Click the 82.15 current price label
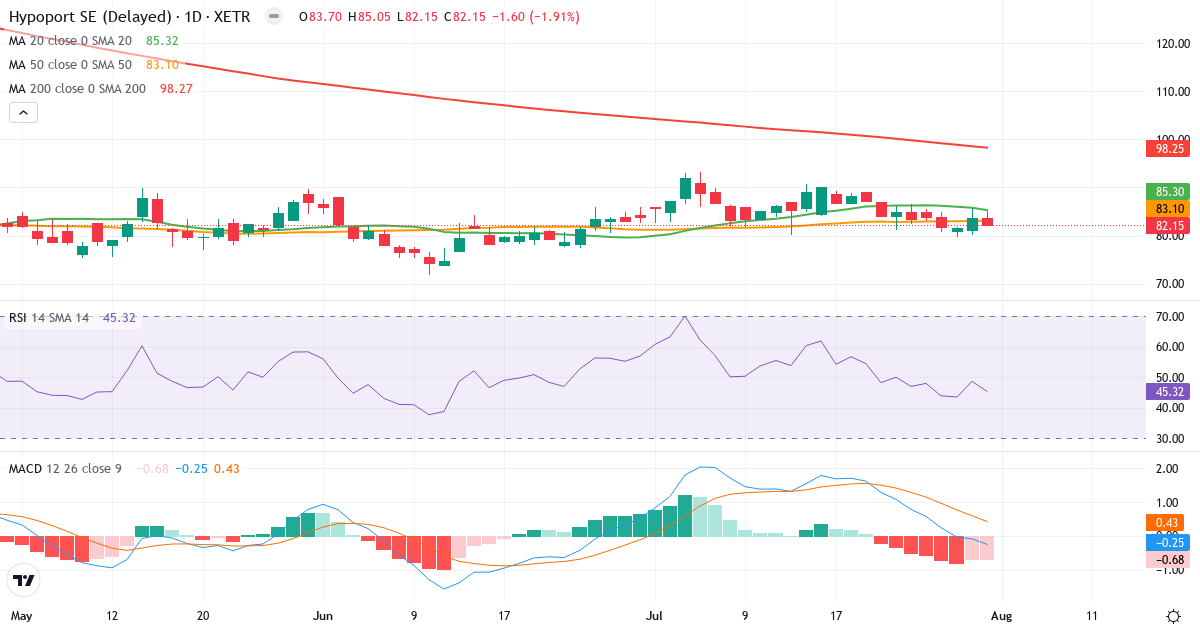 pos(1169,226)
